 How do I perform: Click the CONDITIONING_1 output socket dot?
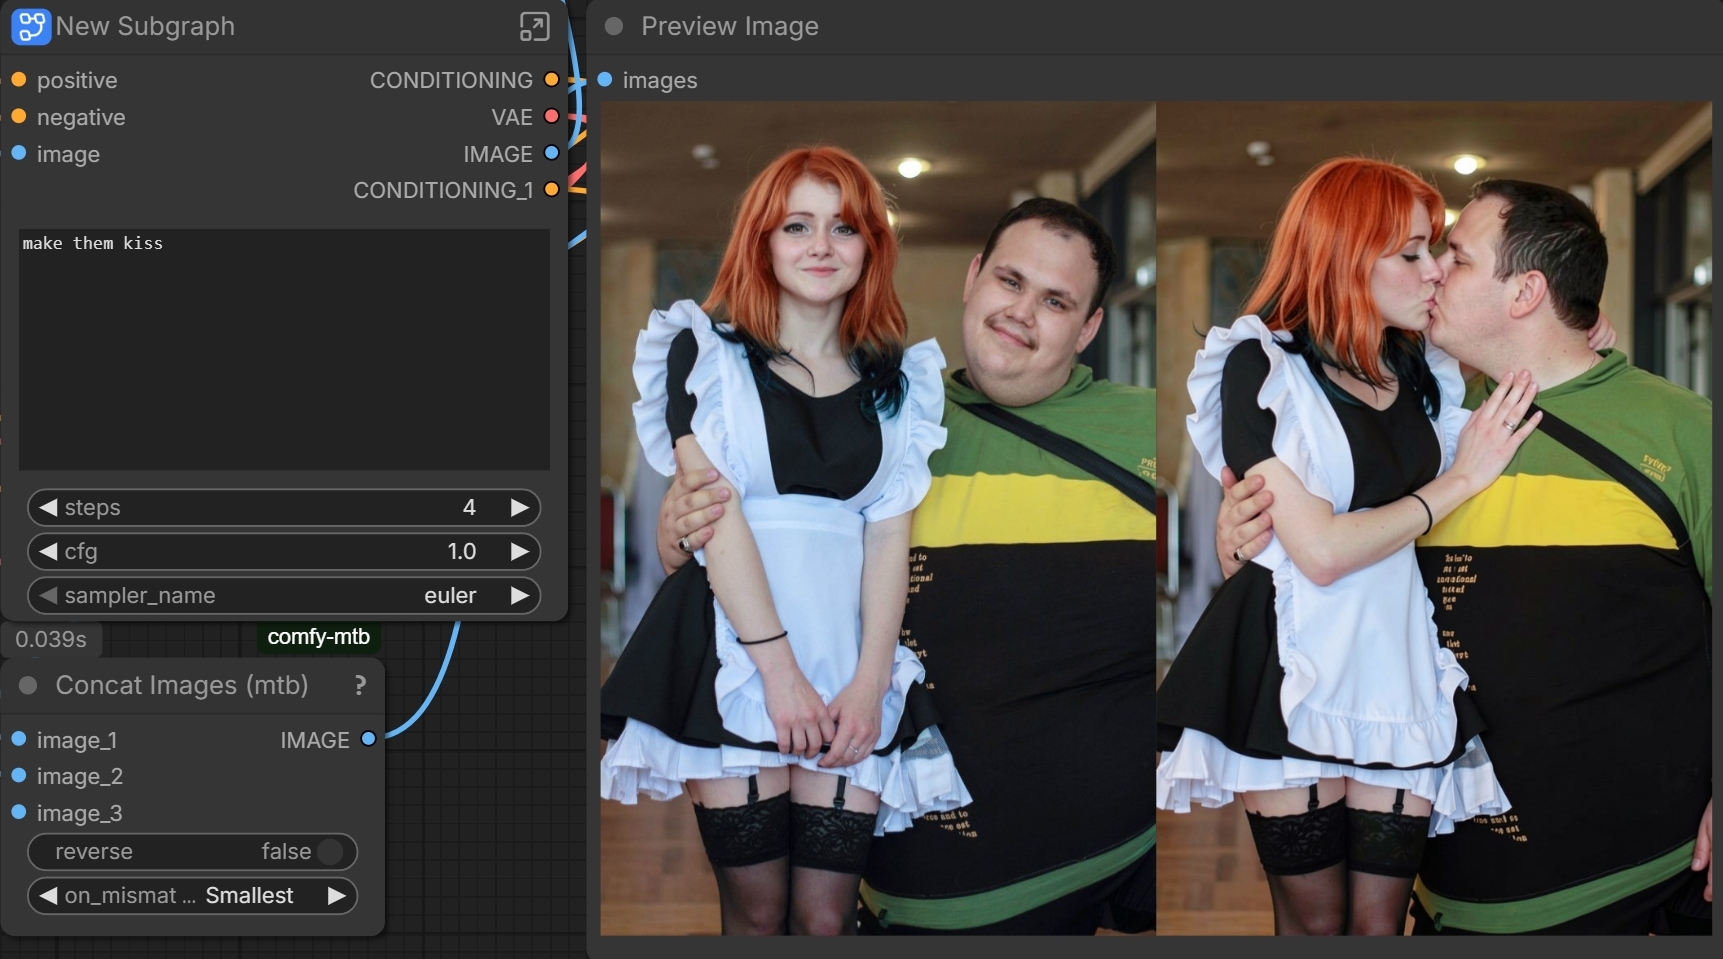[x=551, y=189]
